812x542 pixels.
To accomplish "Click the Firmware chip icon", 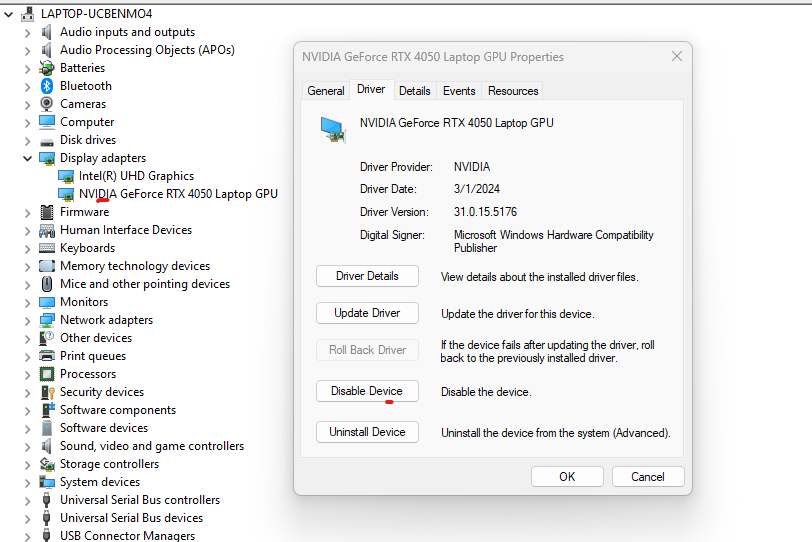I will [x=47, y=212].
